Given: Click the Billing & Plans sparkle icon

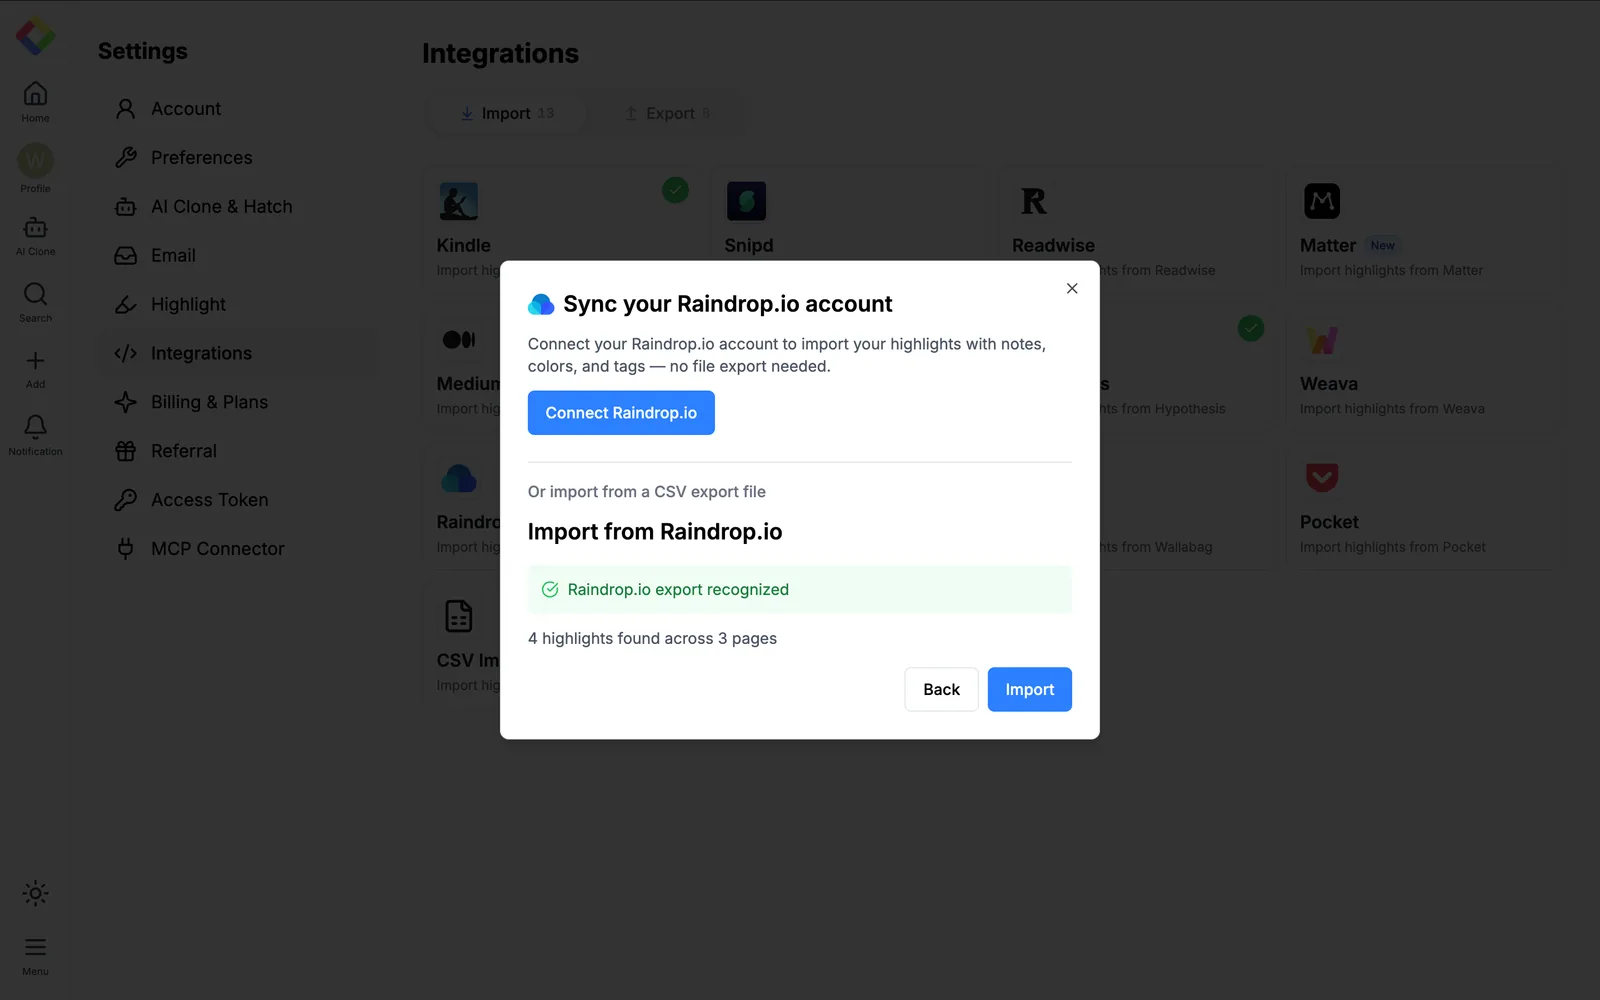Looking at the screenshot, I should tap(125, 403).
